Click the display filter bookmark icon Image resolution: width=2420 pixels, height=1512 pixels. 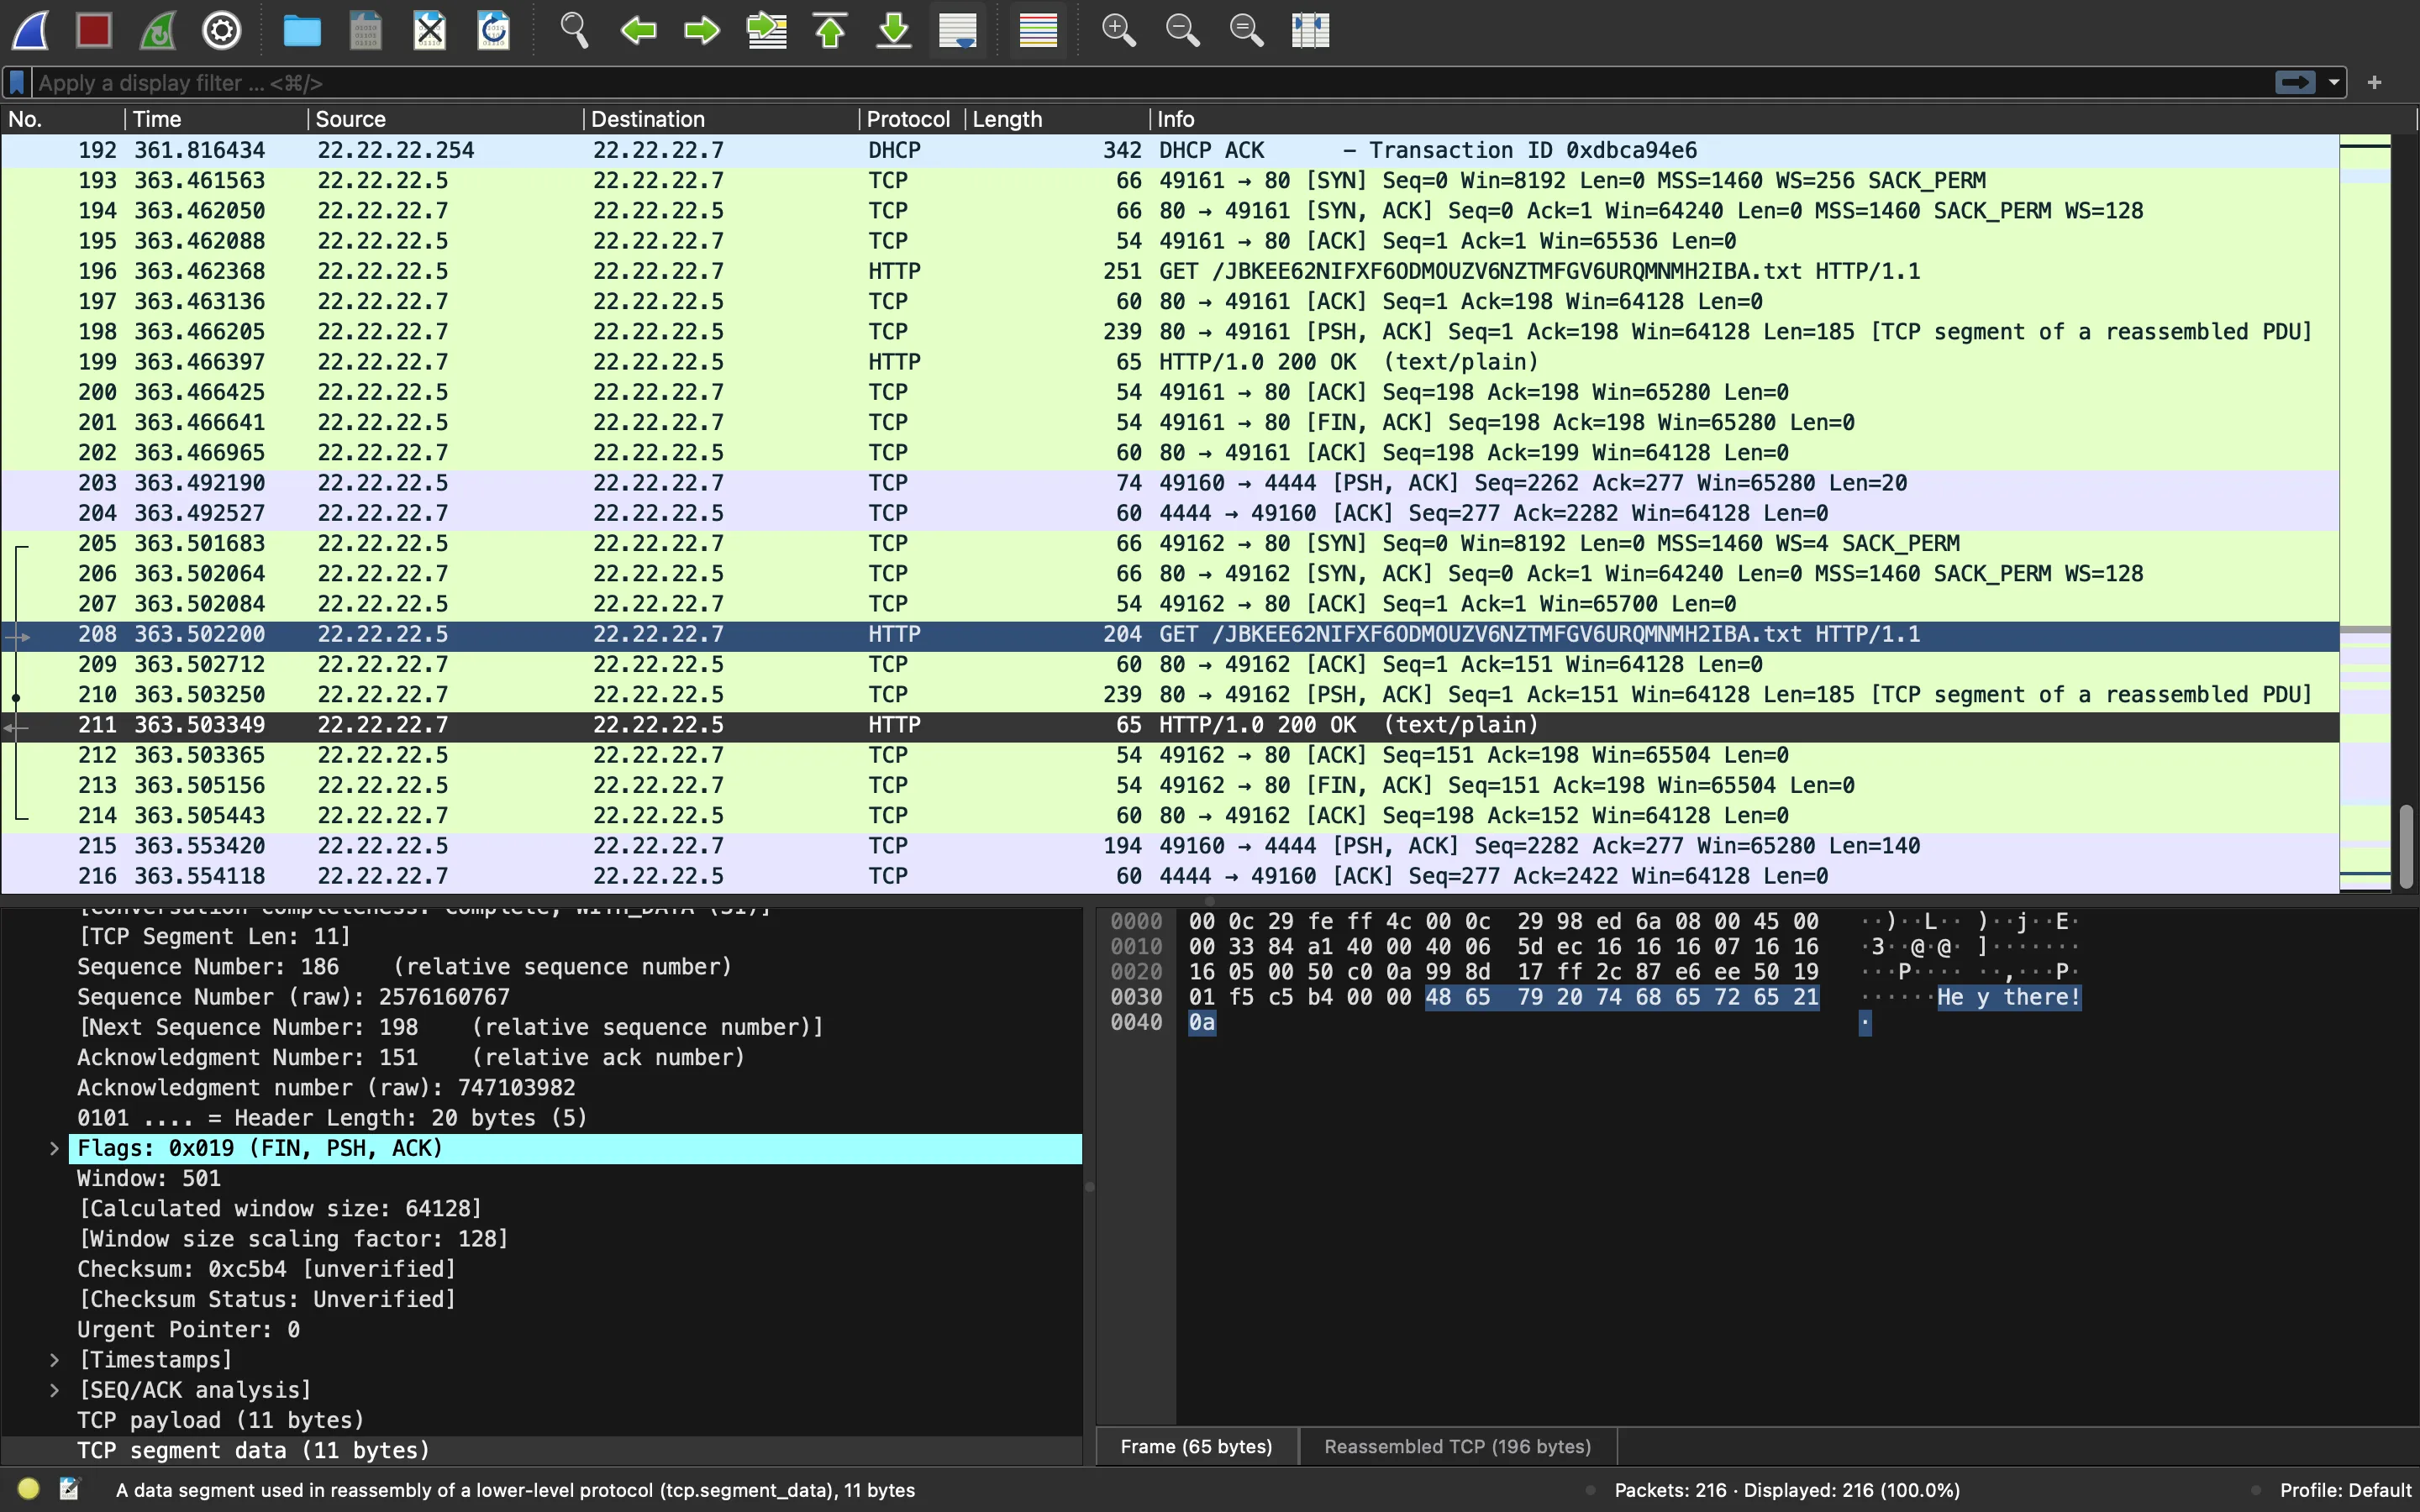17,82
